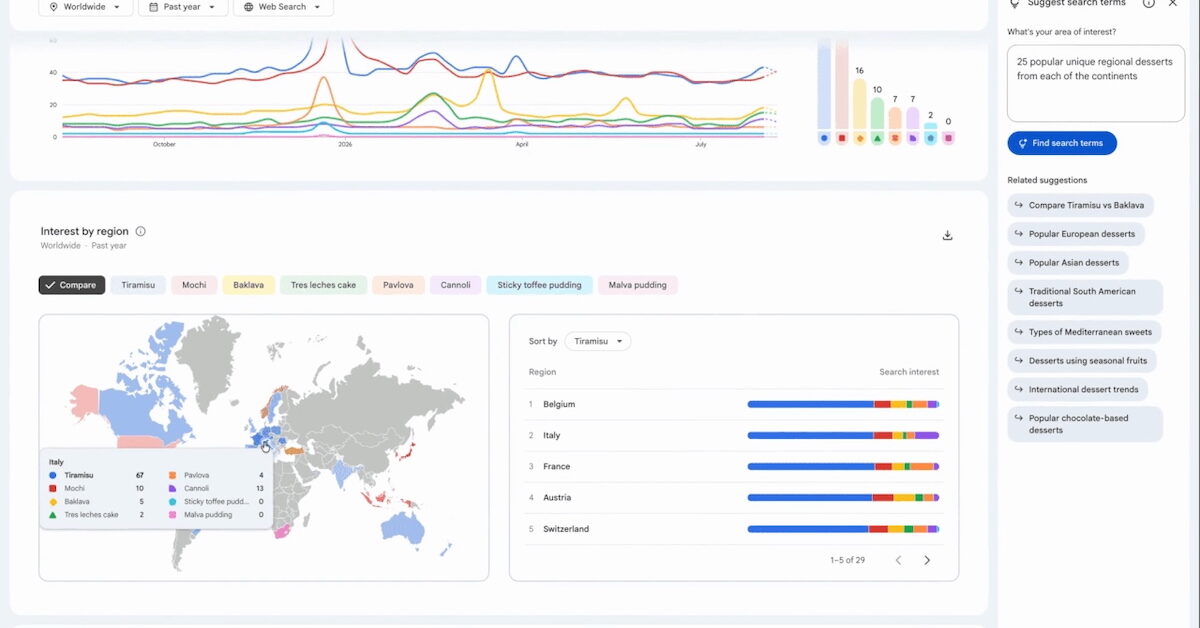Viewport: 1200px width, 628px height.
Task: Click the Find search terms button
Action: (x=1062, y=143)
